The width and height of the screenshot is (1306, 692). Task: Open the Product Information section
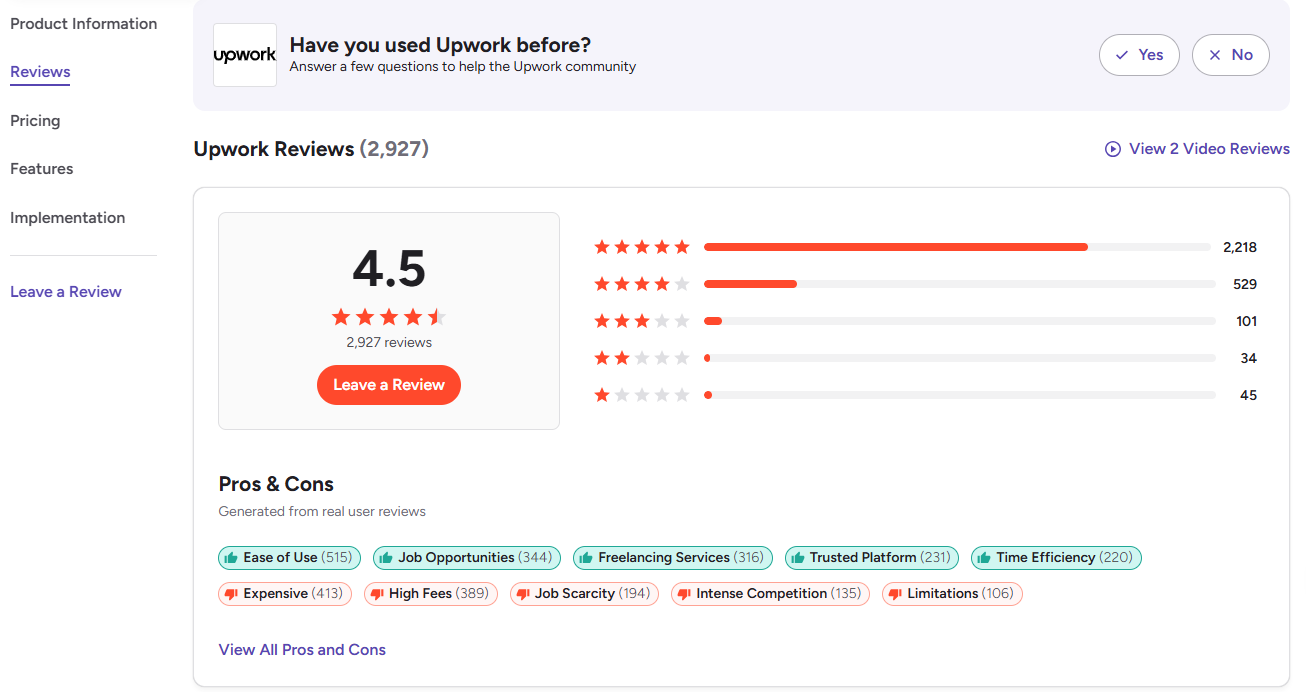pos(83,24)
